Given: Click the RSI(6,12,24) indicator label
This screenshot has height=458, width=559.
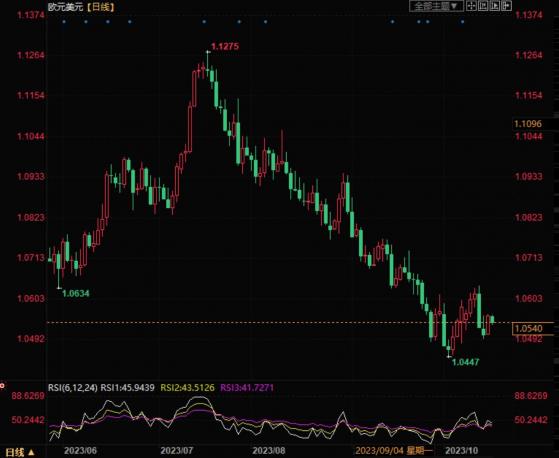Looking at the screenshot, I should pyautogui.click(x=73, y=388).
